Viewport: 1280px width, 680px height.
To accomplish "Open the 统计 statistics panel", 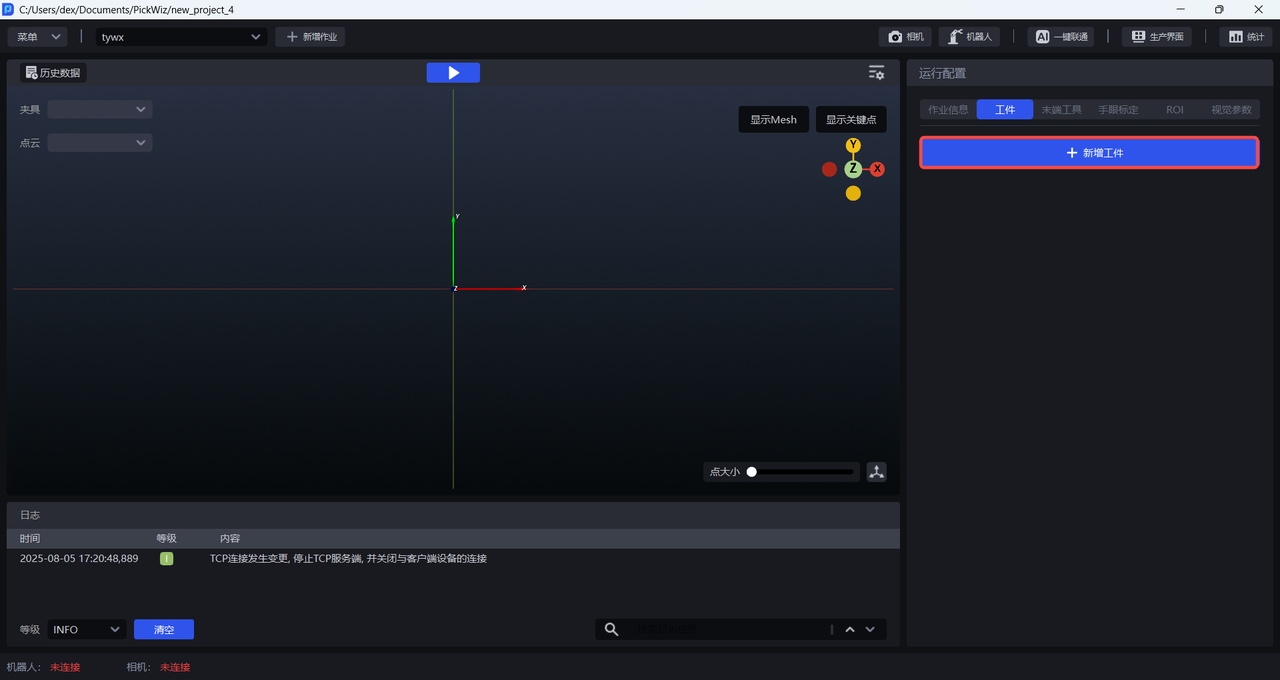I will click(x=1245, y=37).
